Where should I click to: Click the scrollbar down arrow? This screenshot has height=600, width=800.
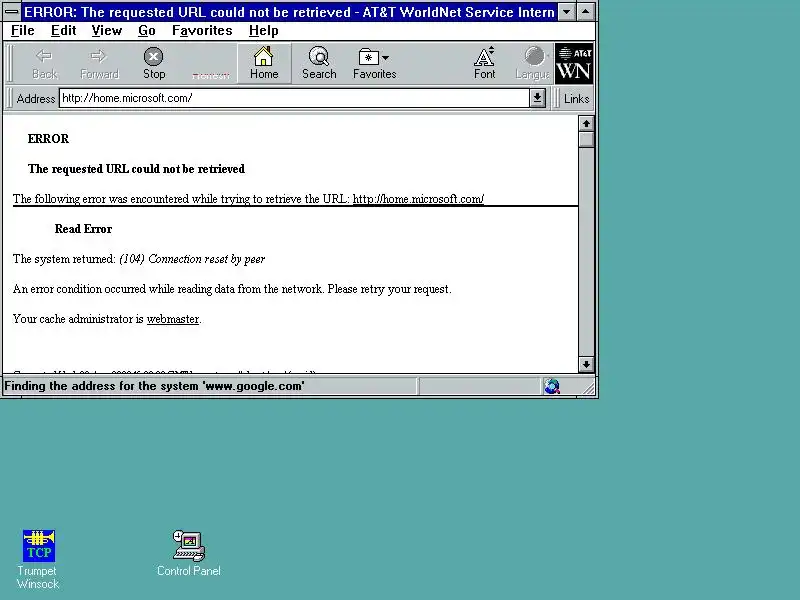[586, 364]
